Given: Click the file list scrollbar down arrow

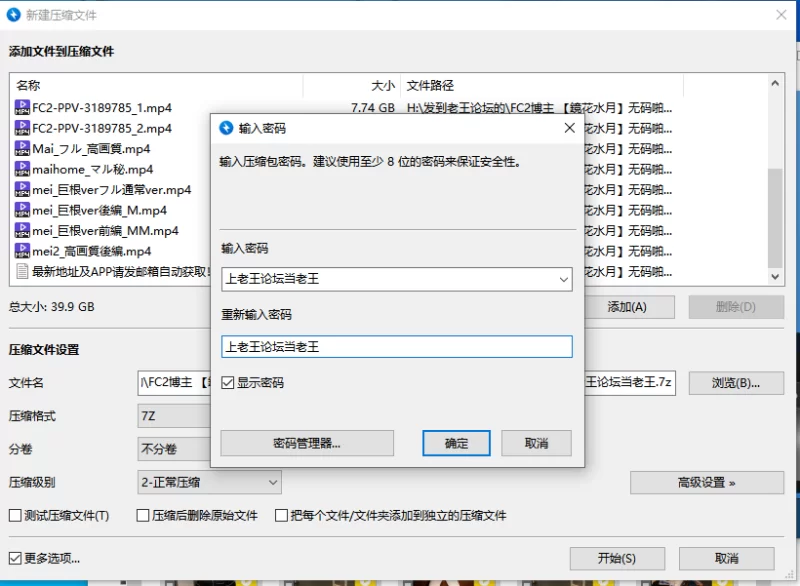Looking at the screenshot, I should (775, 277).
